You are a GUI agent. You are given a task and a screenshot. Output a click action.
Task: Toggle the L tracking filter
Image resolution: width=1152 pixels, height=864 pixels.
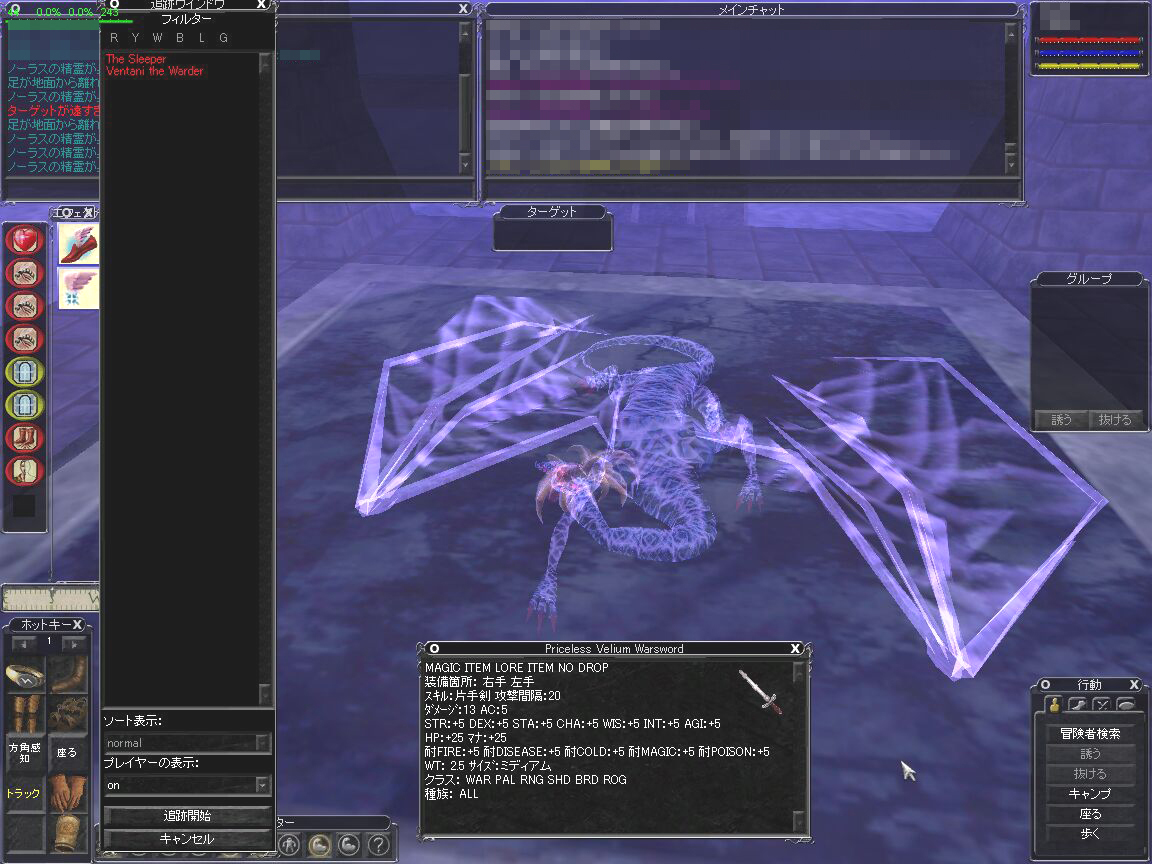pyautogui.click(x=201, y=37)
